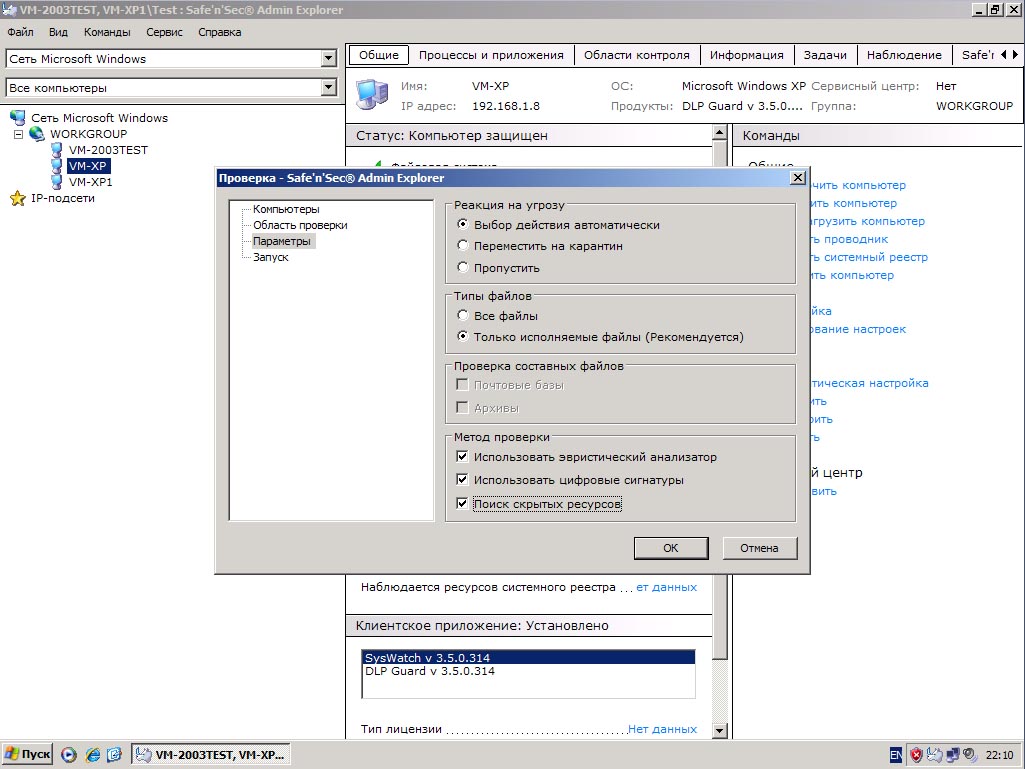Image resolution: width=1025 pixels, height=769 pixels.
Task: Switch to the Задачи tab
Action: click(x=825, y=55)
